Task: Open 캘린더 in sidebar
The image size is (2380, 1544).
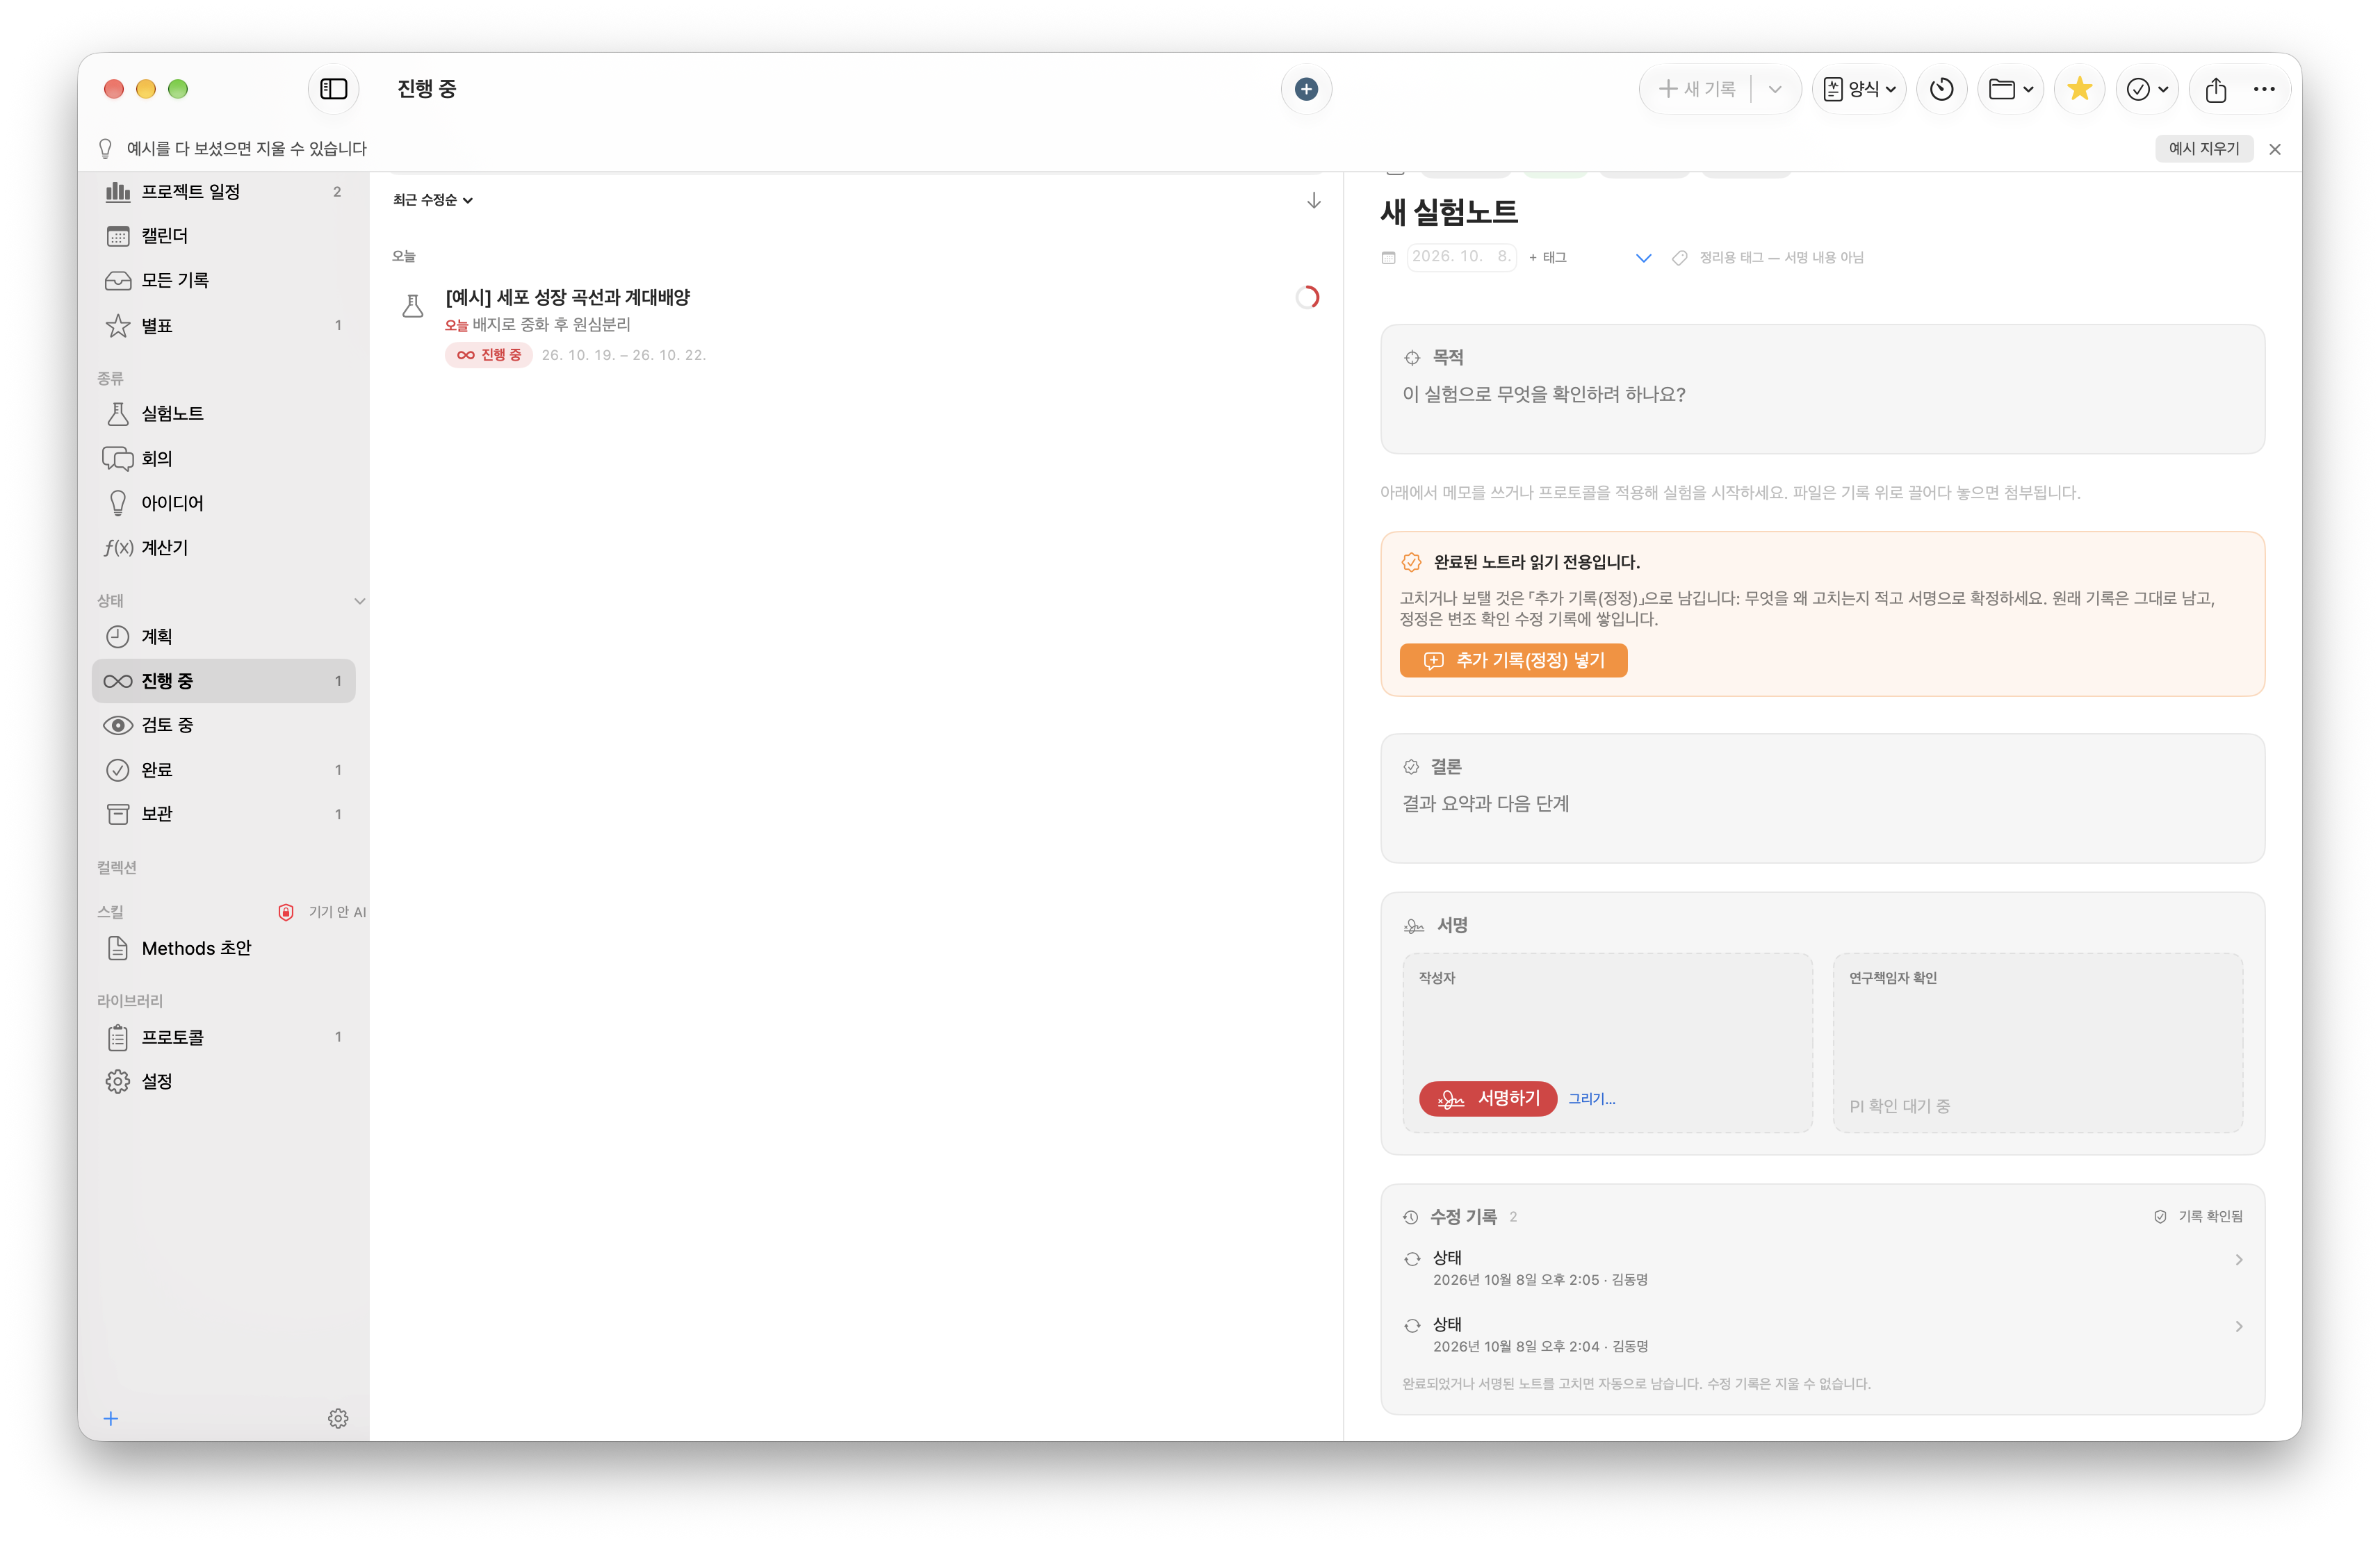Action: (223, 236)
